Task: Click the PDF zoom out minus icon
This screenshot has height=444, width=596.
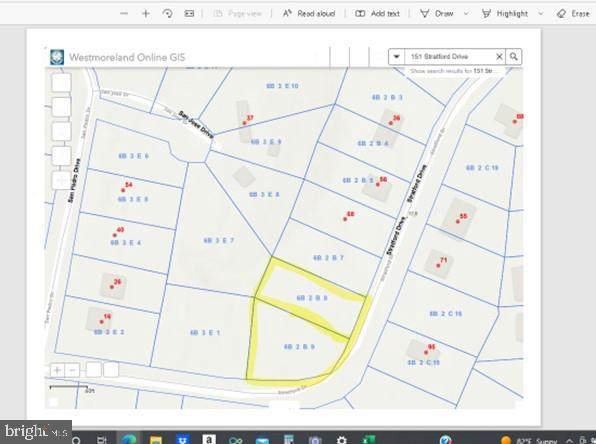Action: tap(124, 14)
